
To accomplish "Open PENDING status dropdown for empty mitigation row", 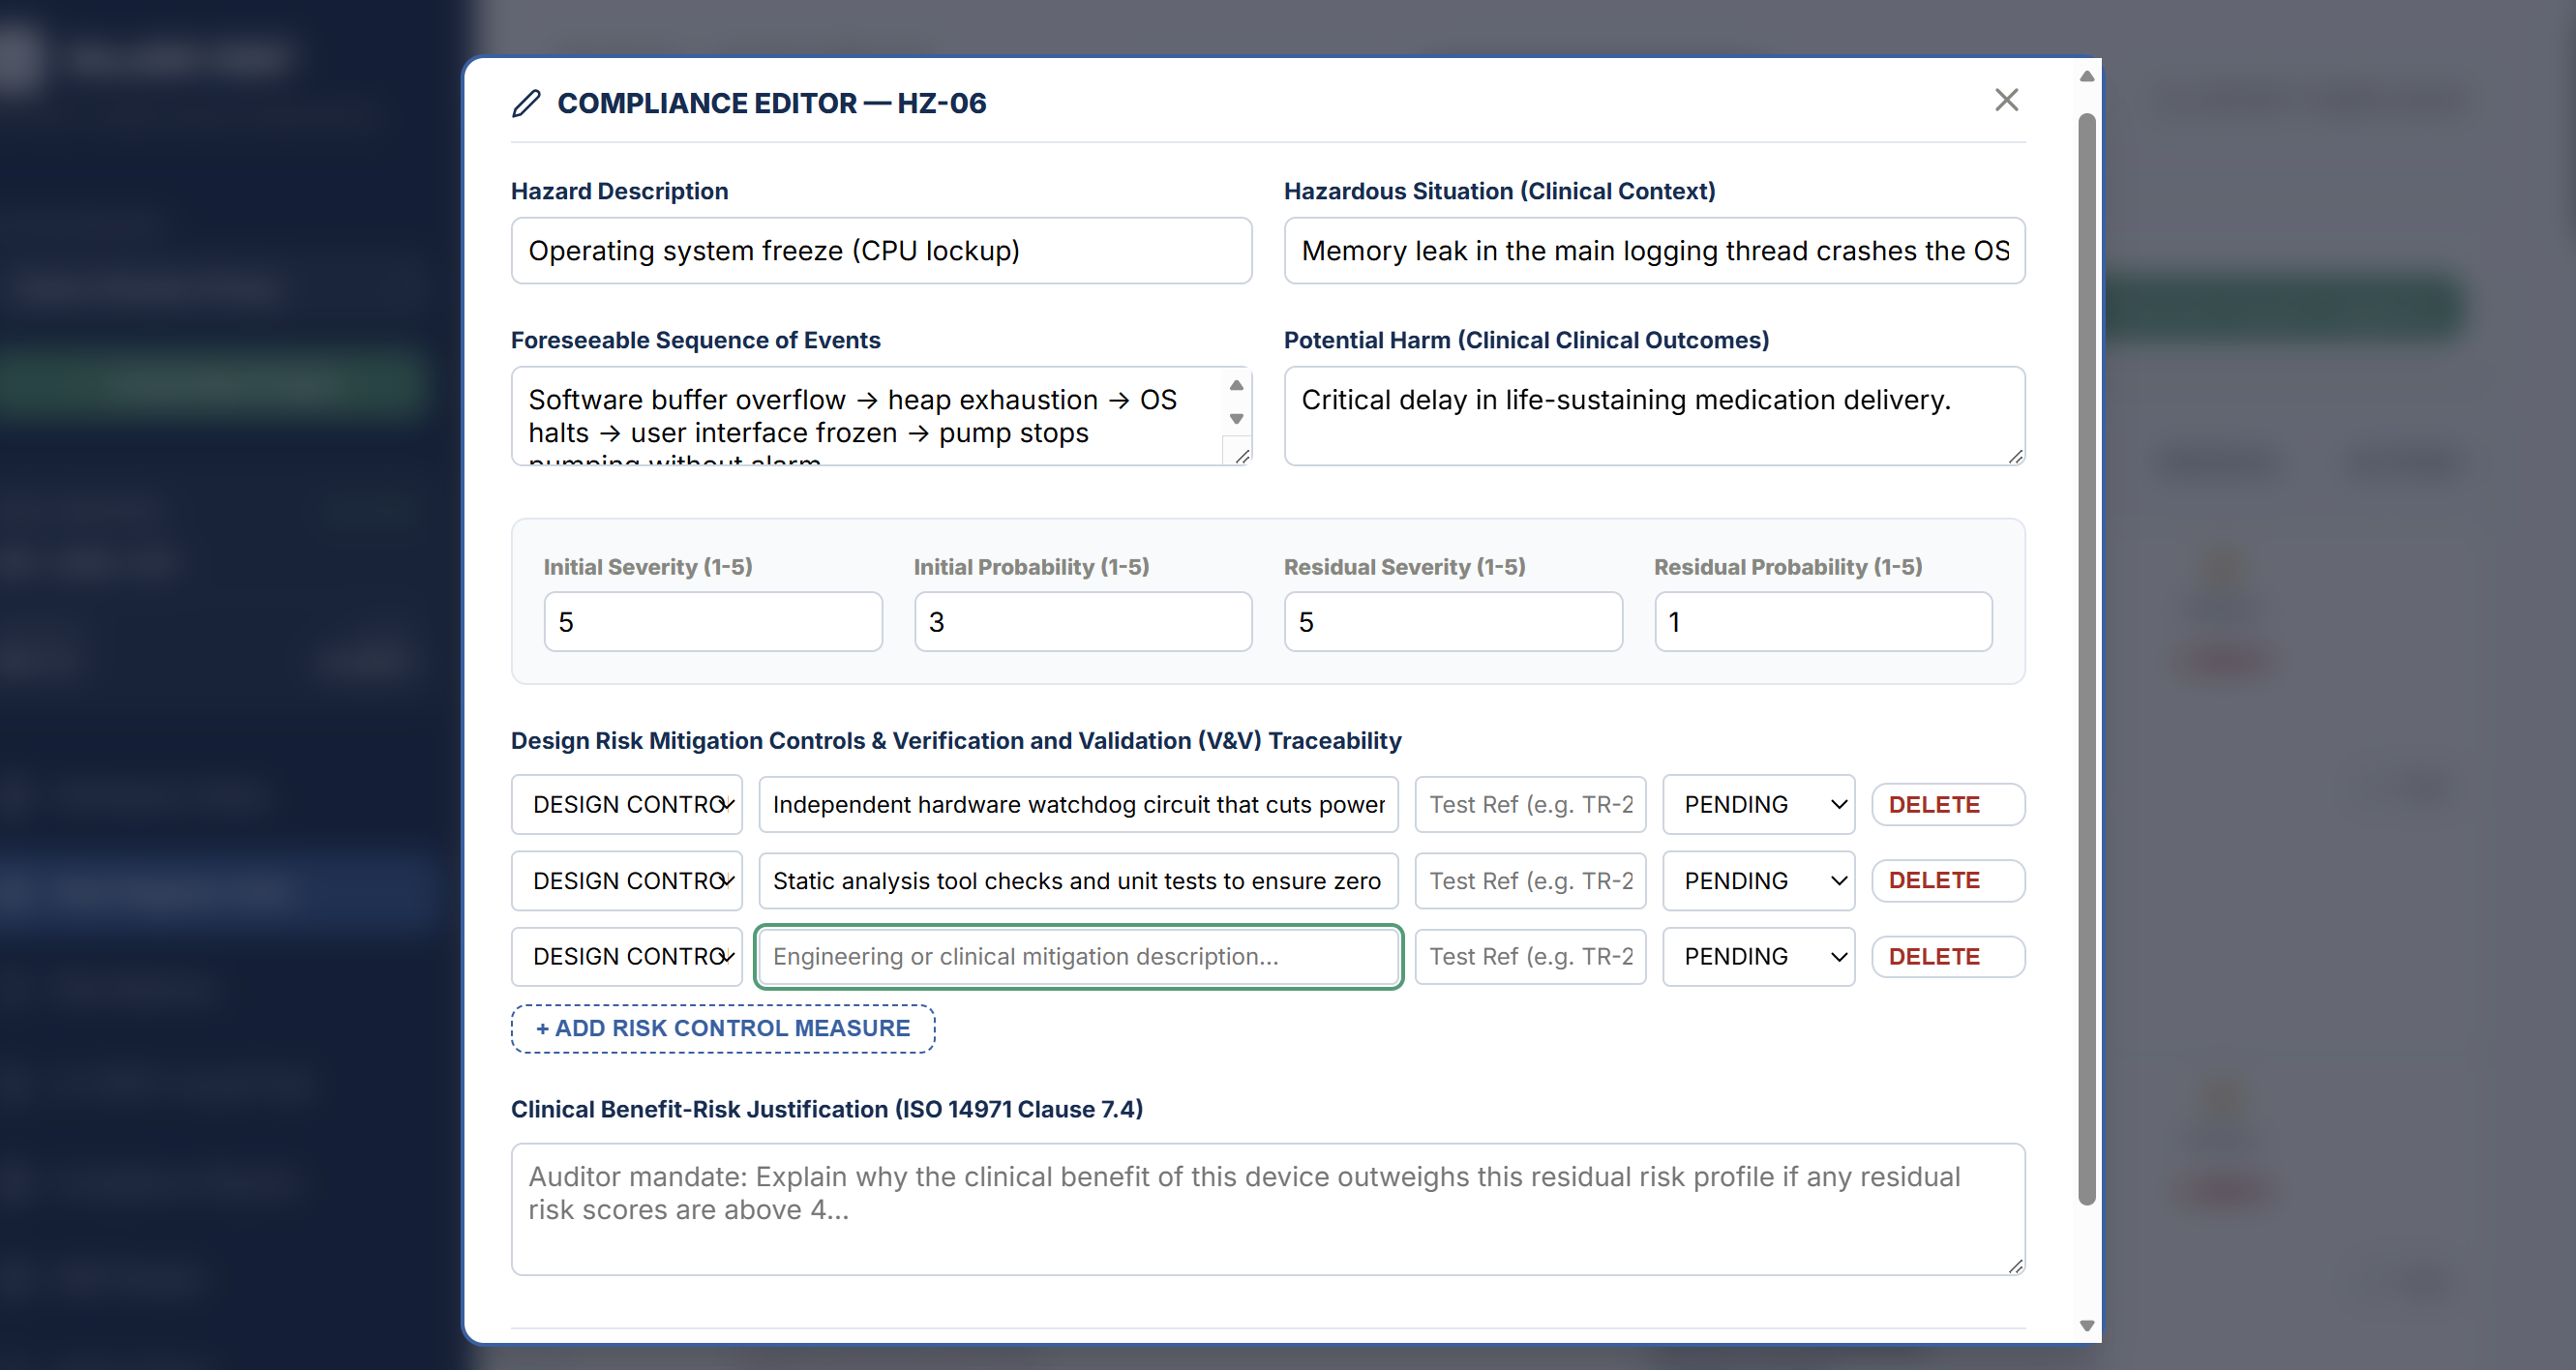I will click(1759, 957).
